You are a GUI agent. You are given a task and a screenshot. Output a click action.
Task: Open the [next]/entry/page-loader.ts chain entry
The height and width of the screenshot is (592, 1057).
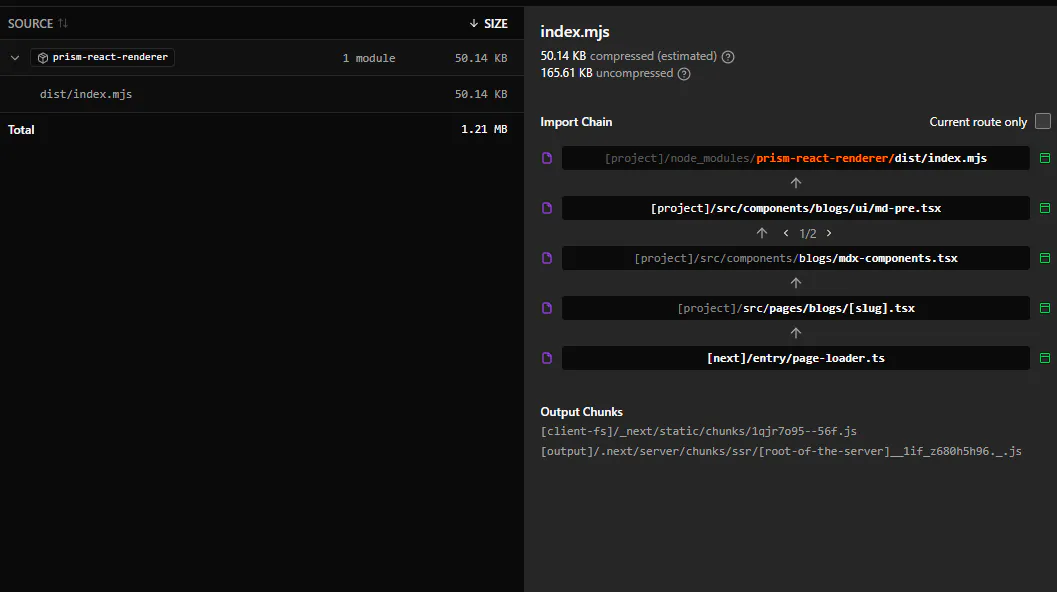tap(795, 358)
